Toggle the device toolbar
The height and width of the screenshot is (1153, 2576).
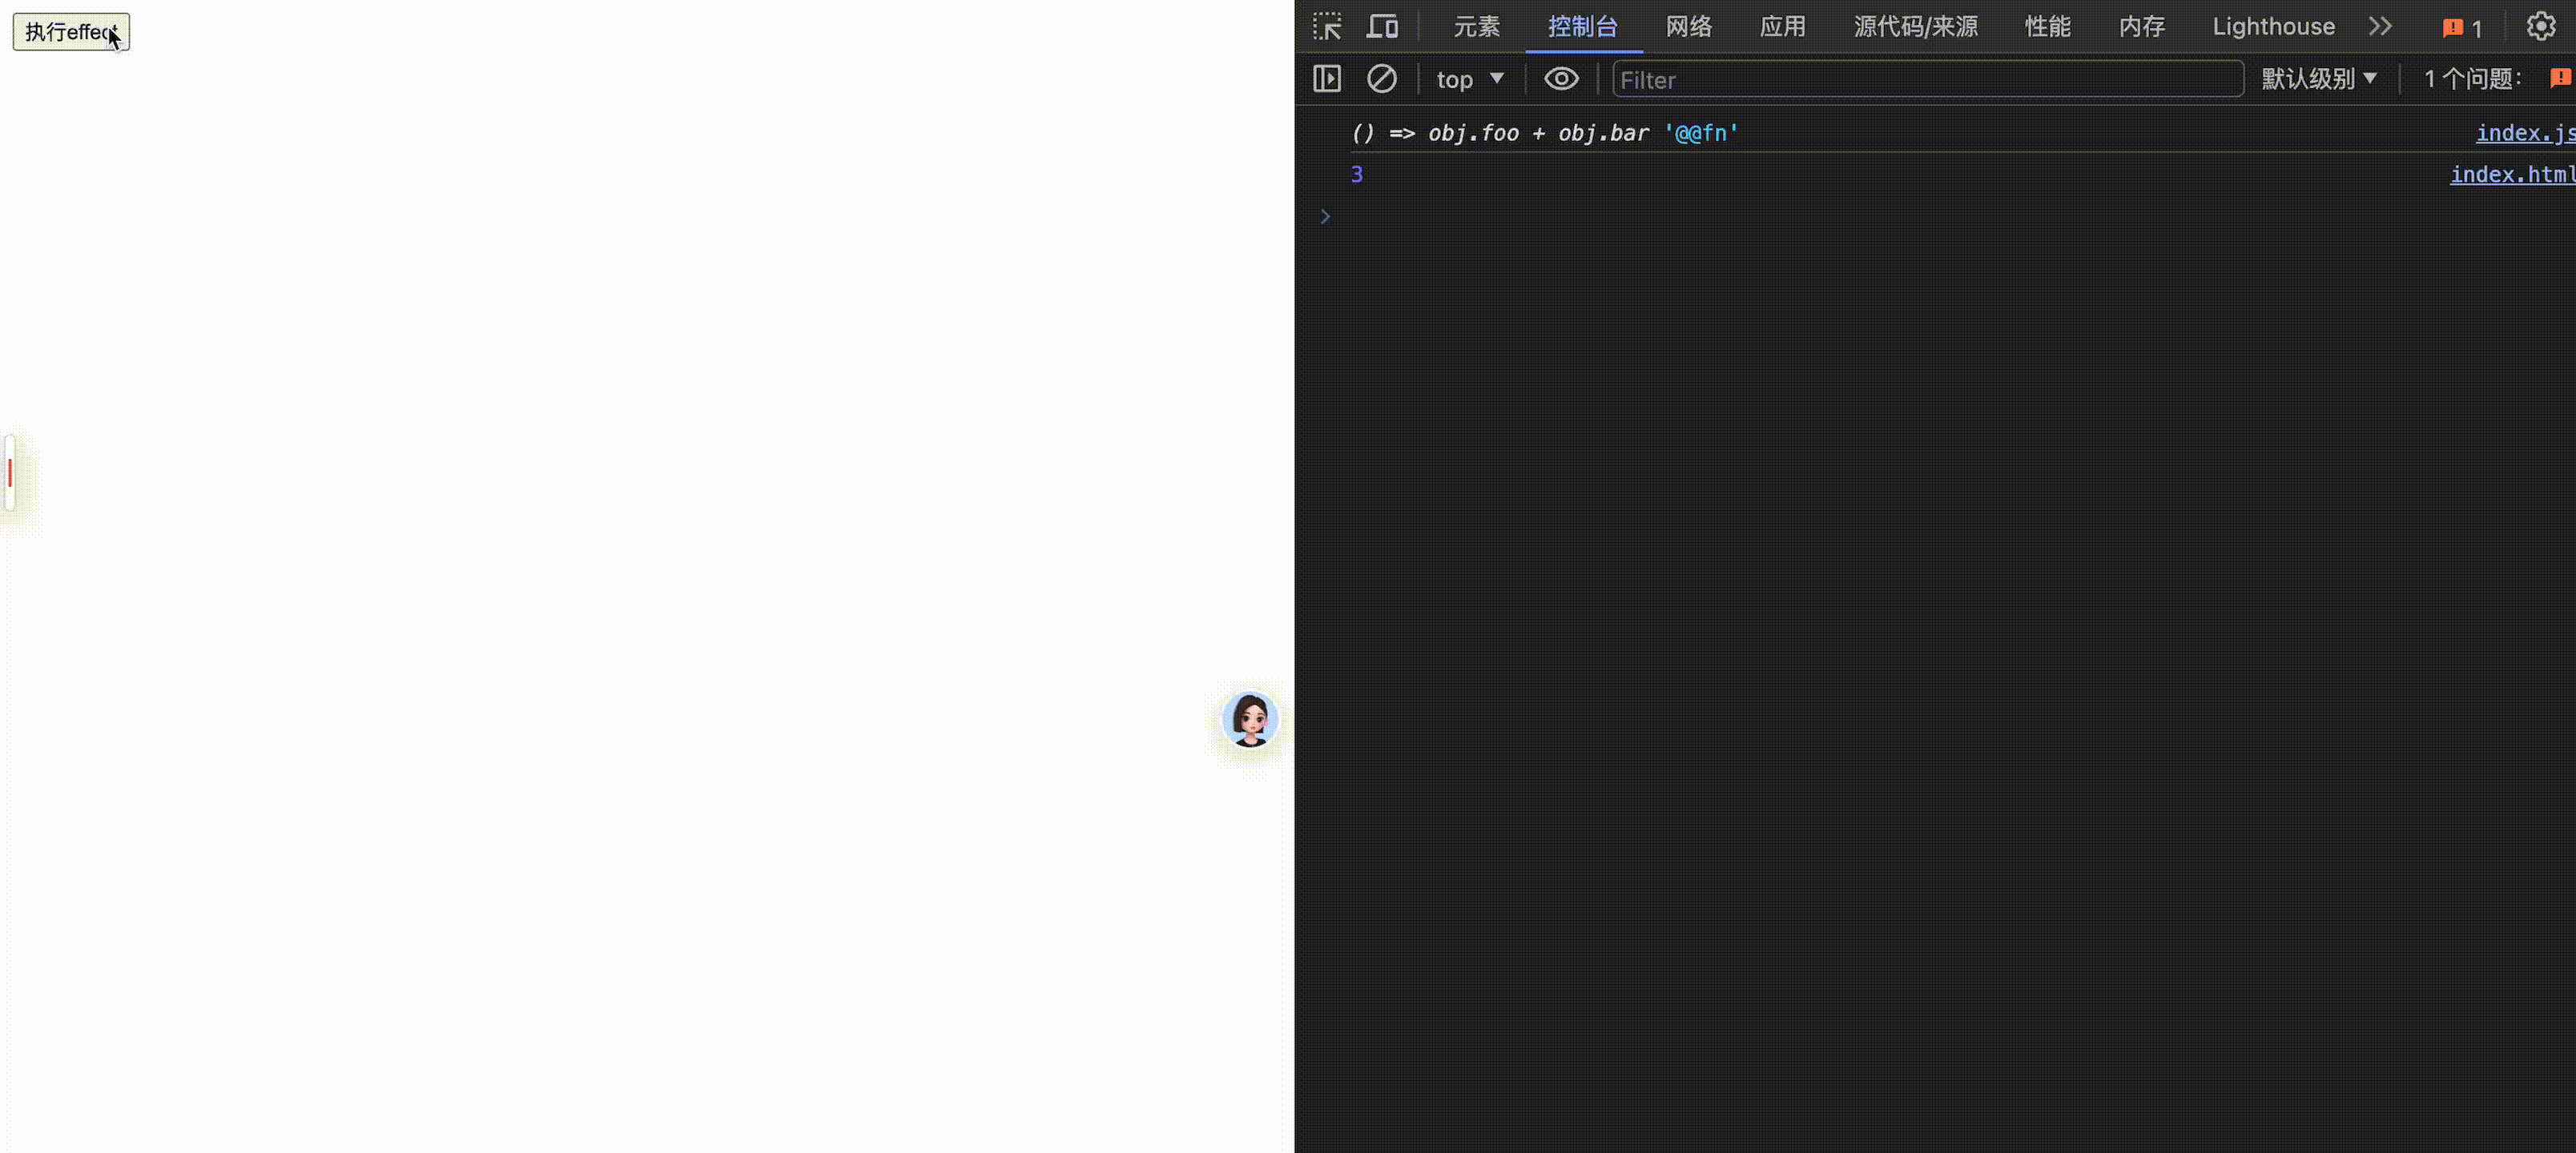(x=1383, y=26)
